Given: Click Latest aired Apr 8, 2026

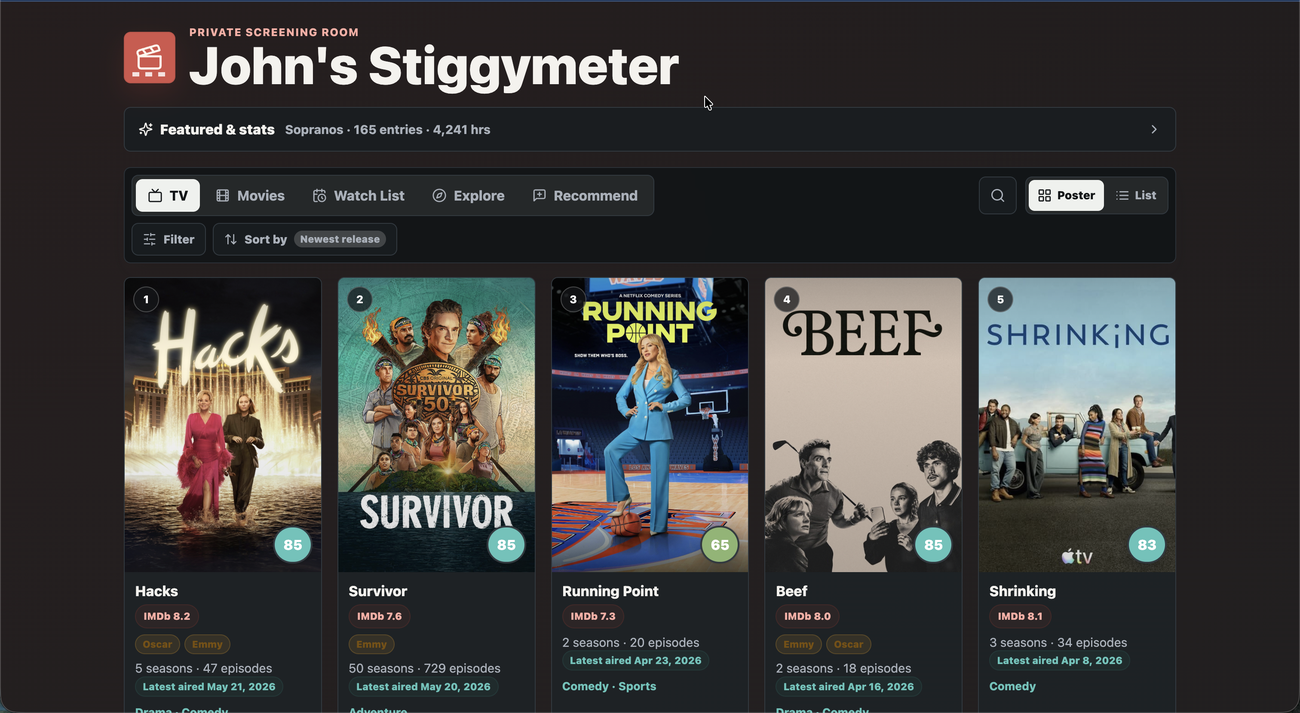Looking at the screenshot, I should click(x=1060, y=661).
